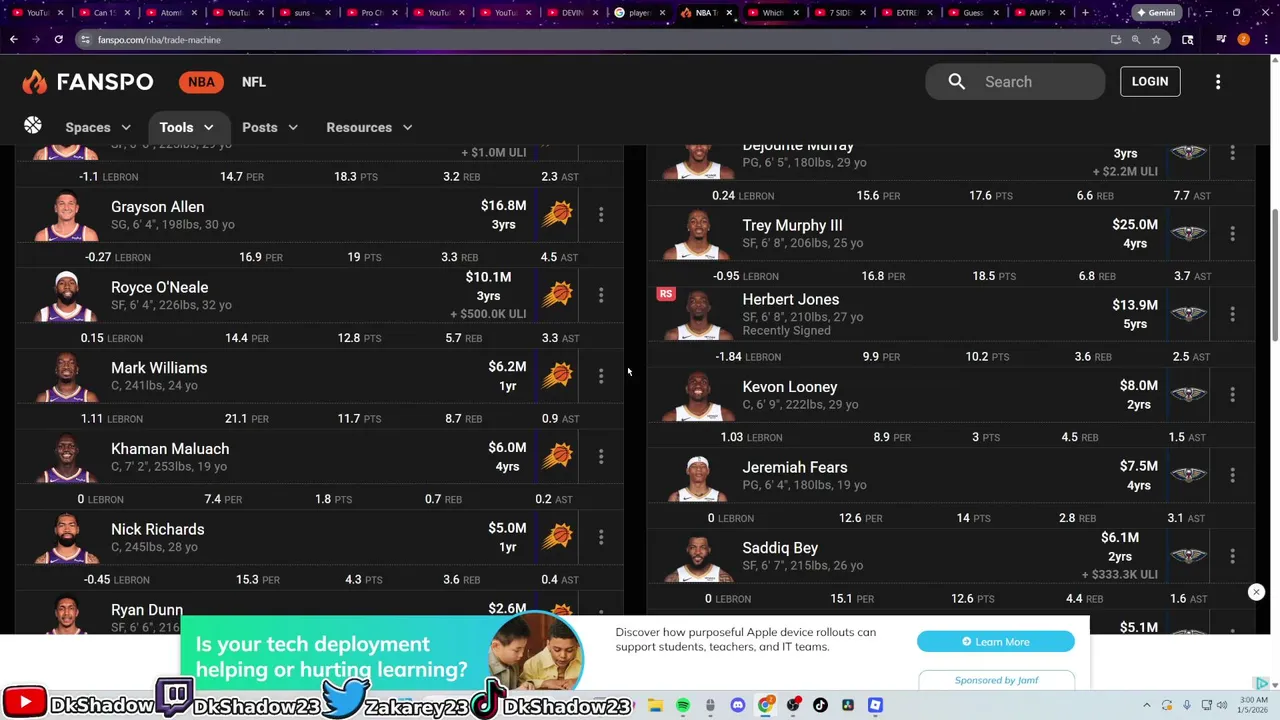Close the ad banner with X

pos(1256,592)
